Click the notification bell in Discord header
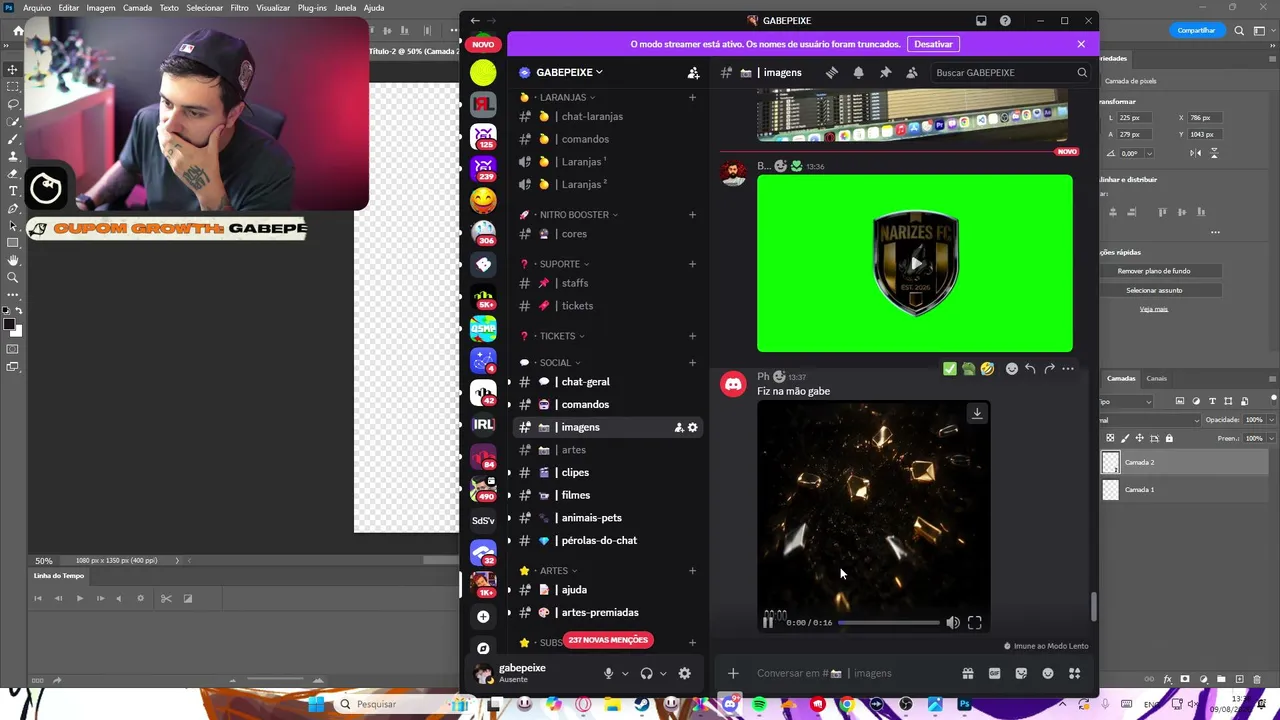The image size is (1280, 720). click(x=858, y=72)
